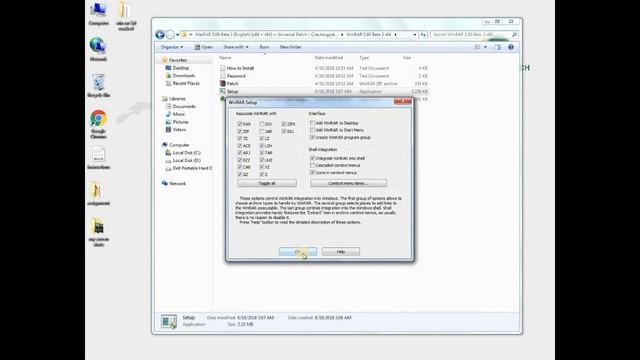Screen dimensions: 640x360
Task: Open the view options dropdown arrow
Action: coord(485,47)
